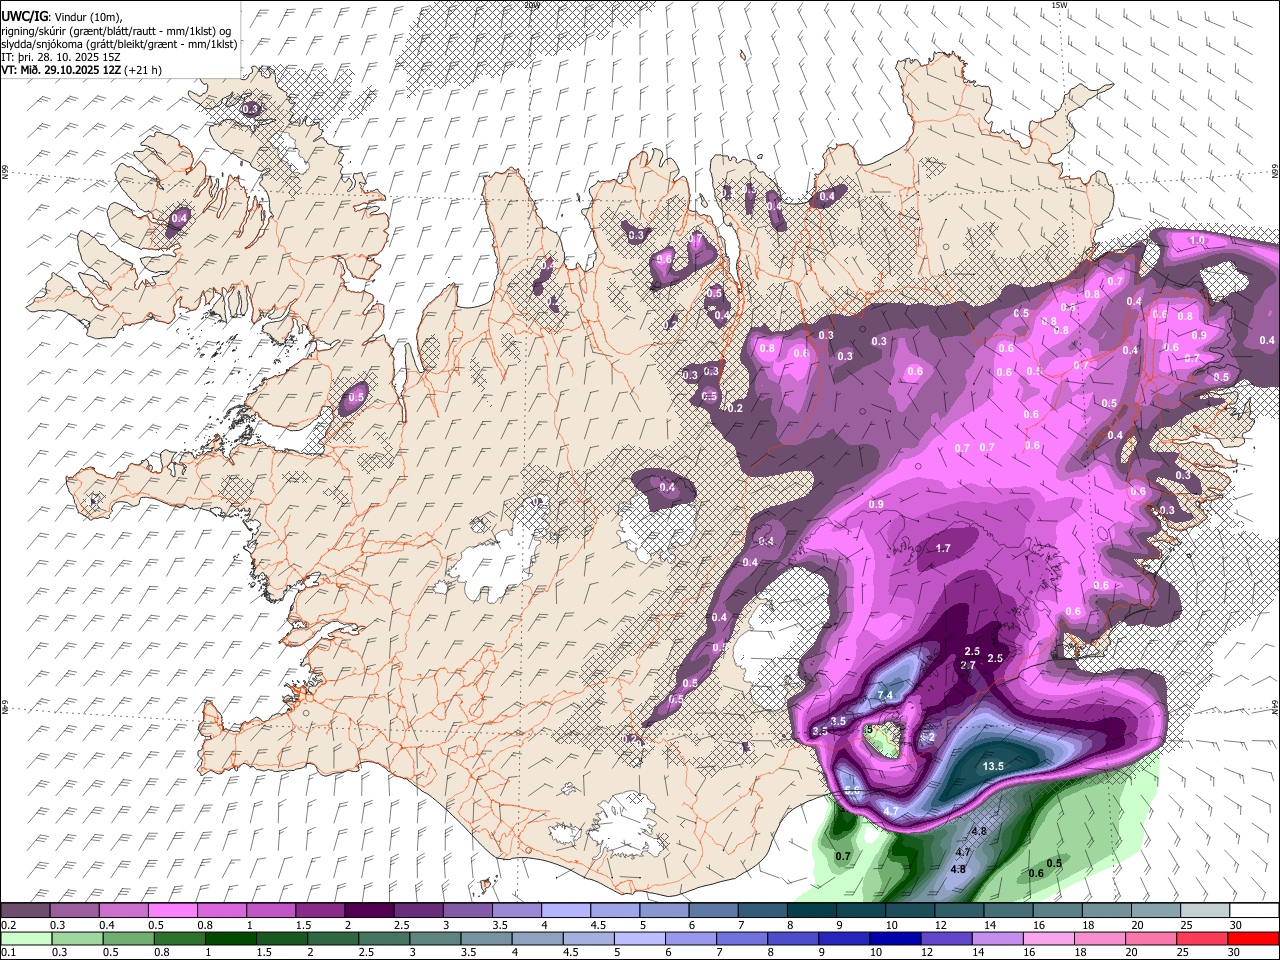Click the top-row white 30 legend swatch
Image resolution: width=1280 pixels, height=960 pixels.
pyautogui.click(x=1254, y=911)
